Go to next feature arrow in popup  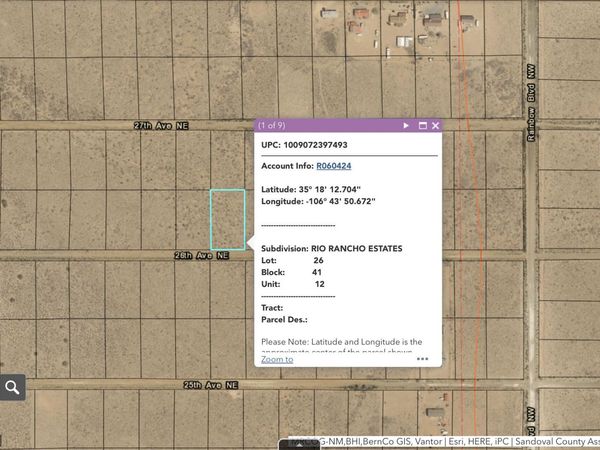tap(406, 126)
